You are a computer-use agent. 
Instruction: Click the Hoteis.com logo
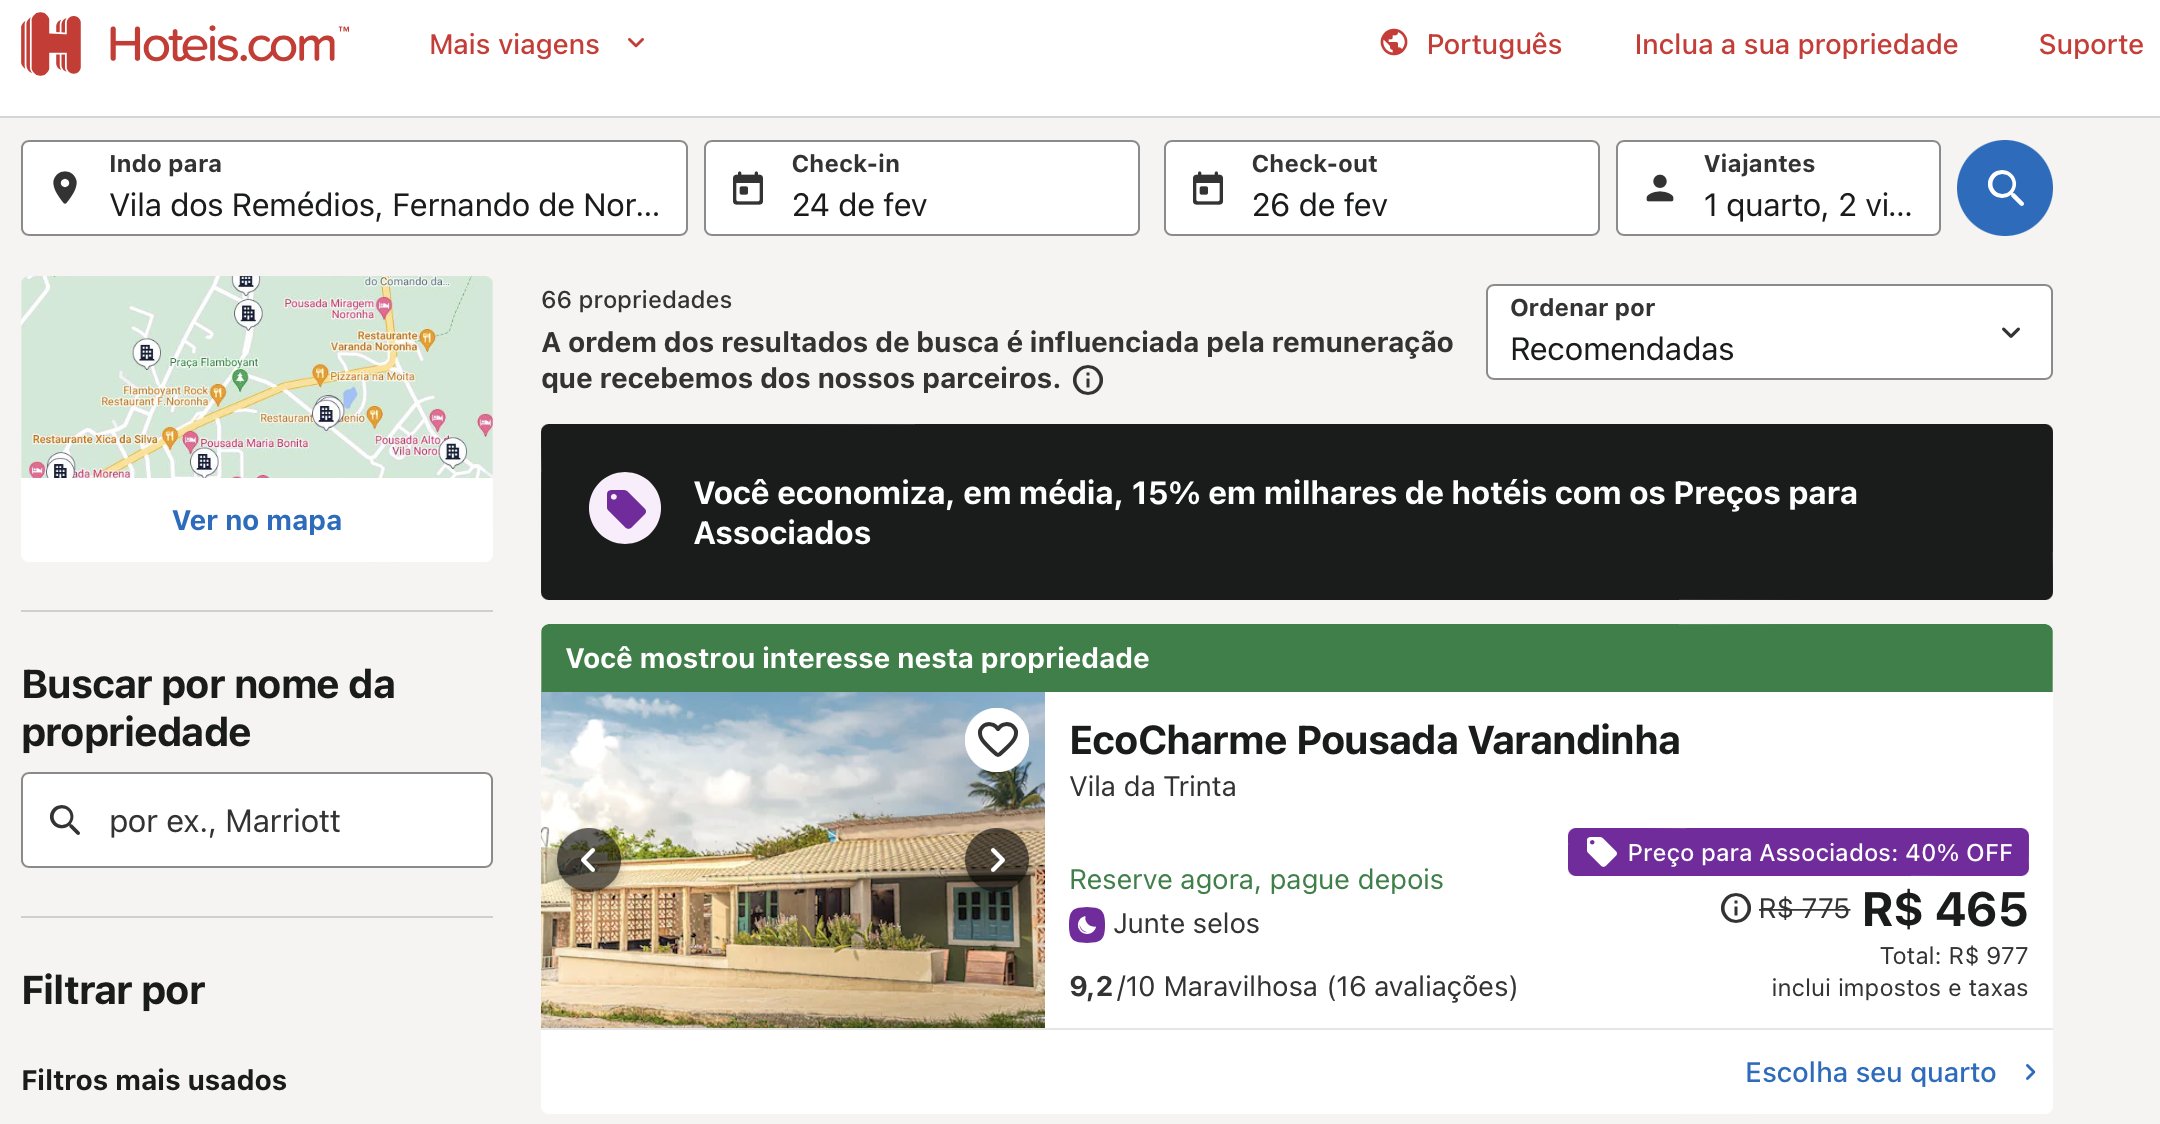pyautogui.click(x=185, y=44)
